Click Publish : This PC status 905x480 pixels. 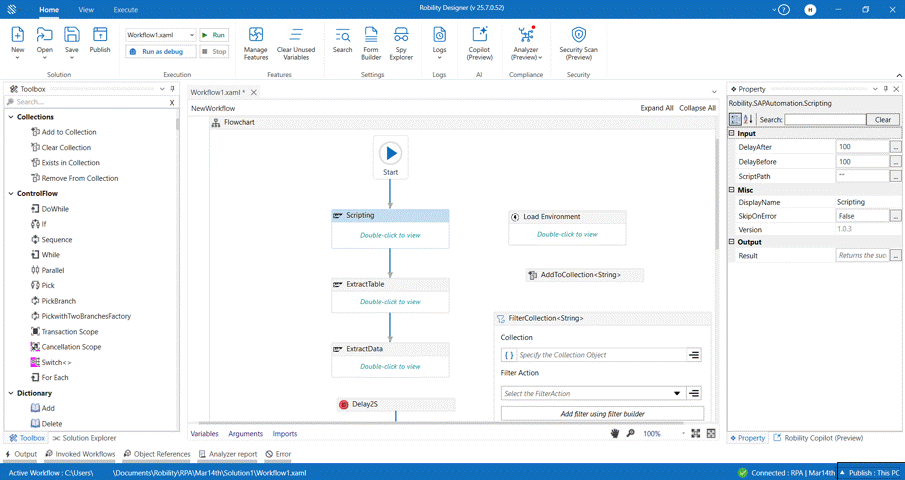point(870,472)
